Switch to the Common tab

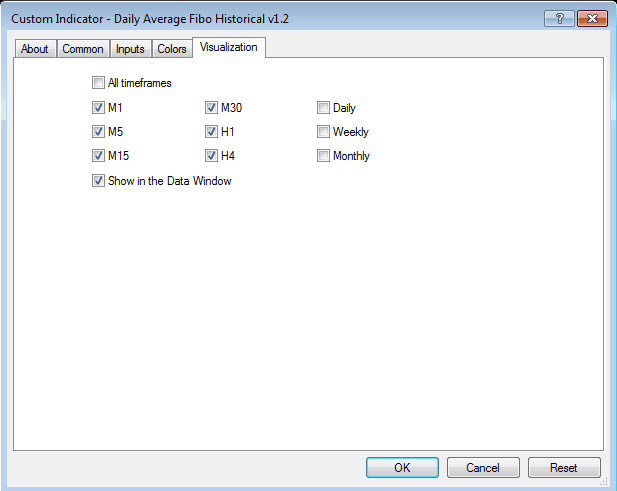(83, 49)
